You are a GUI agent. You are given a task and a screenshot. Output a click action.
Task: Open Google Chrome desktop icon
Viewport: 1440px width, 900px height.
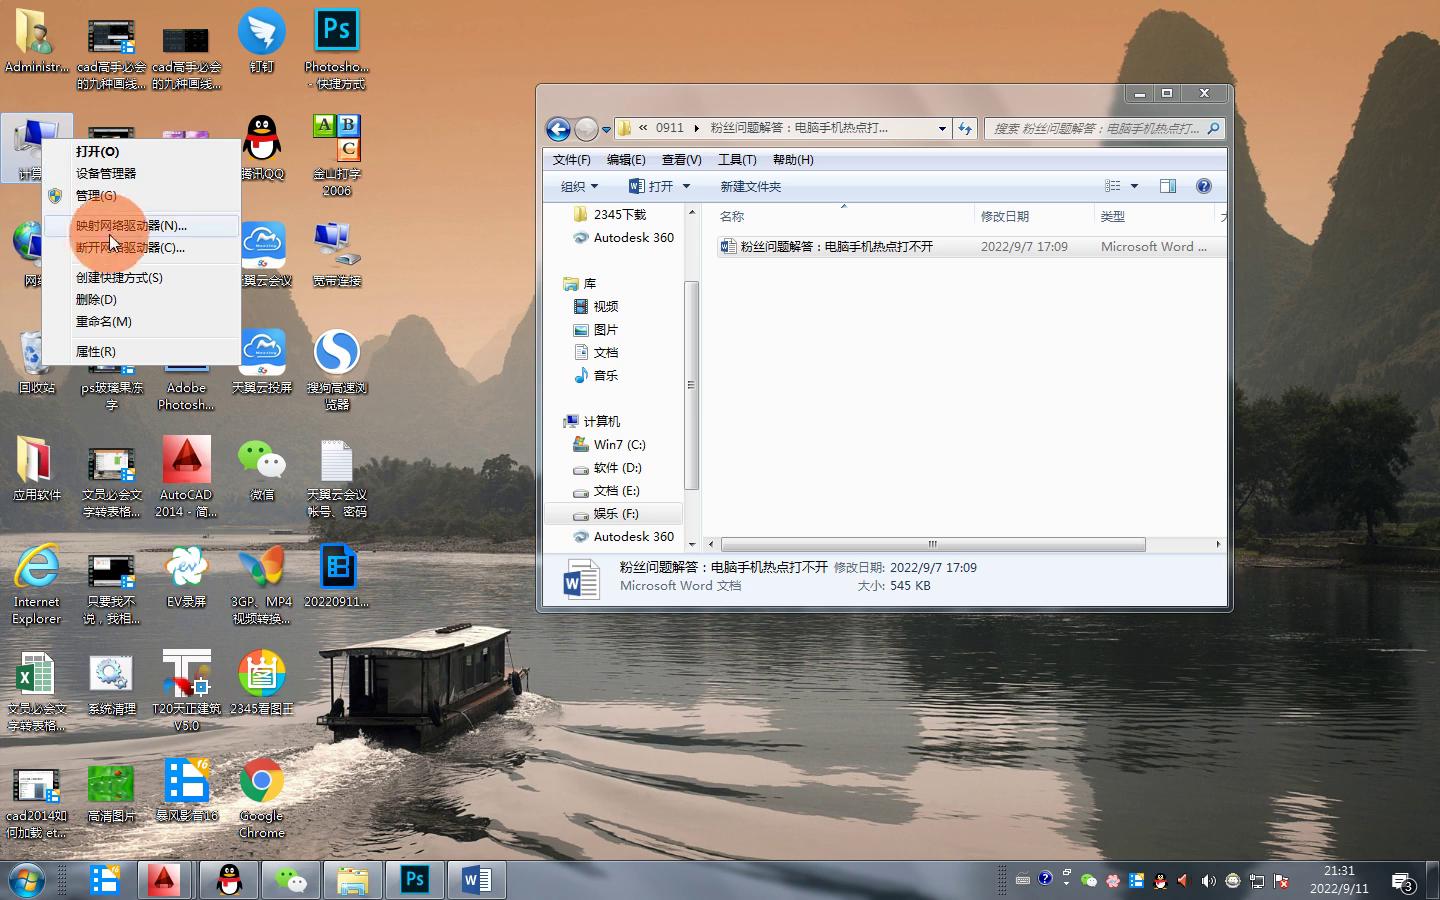(x=261, y=797)
